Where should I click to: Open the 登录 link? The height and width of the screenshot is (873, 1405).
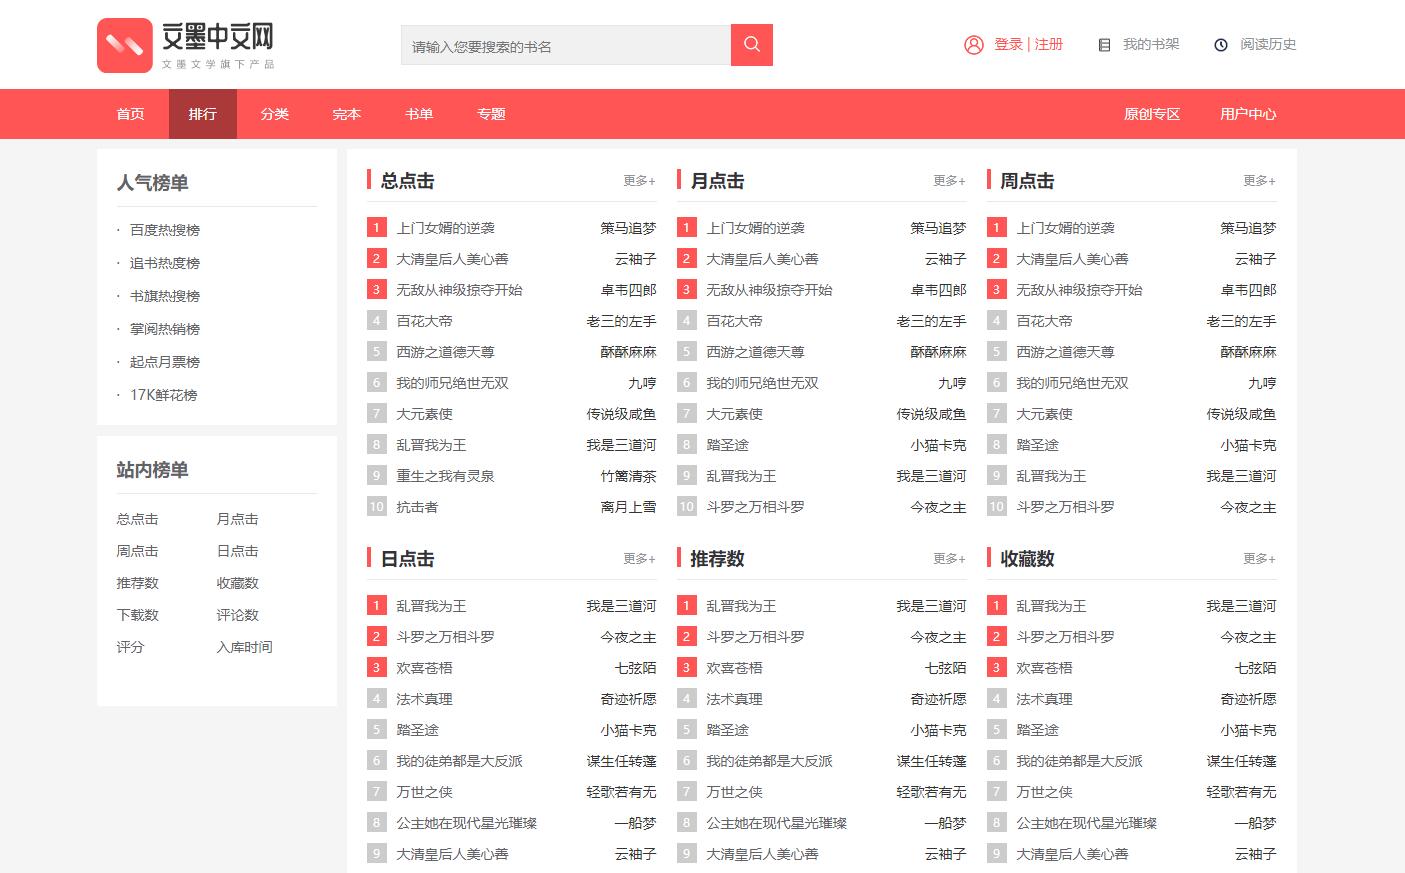tap(1008, 44)
